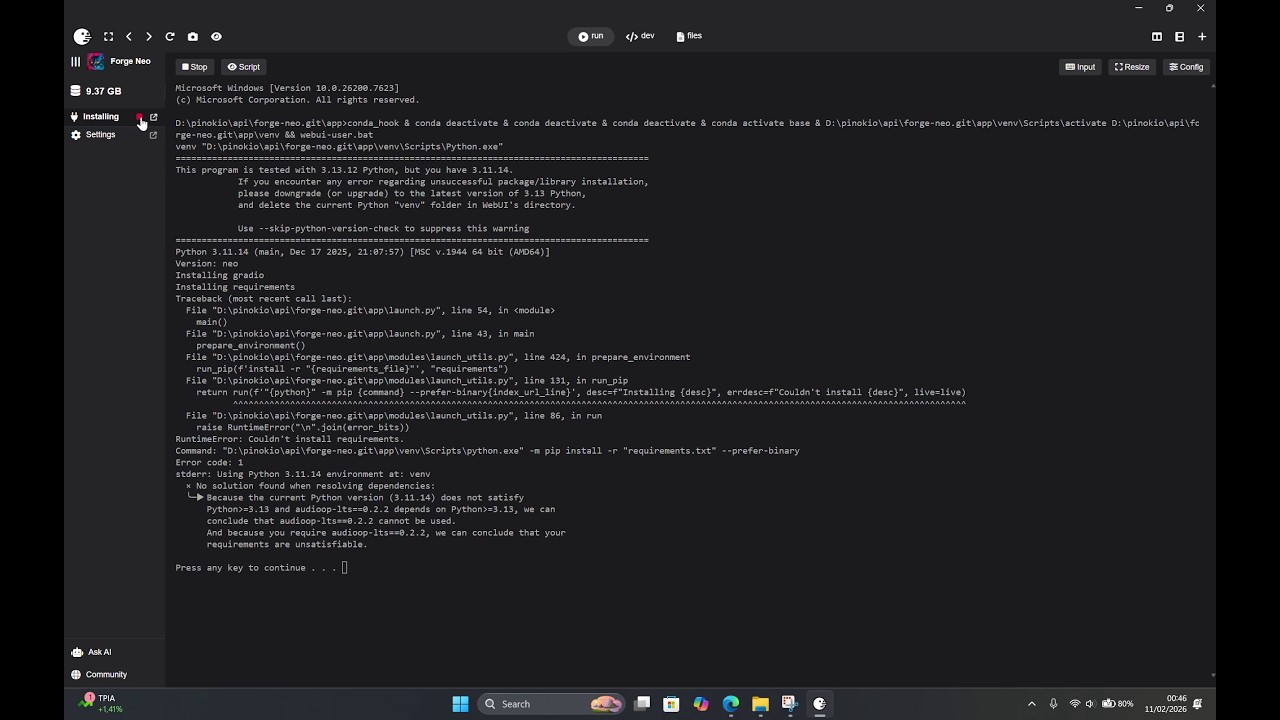This screenshot has width=1280, height=720.
Task: Click the 'Error code: 1' line
Action: coord(209,463)
